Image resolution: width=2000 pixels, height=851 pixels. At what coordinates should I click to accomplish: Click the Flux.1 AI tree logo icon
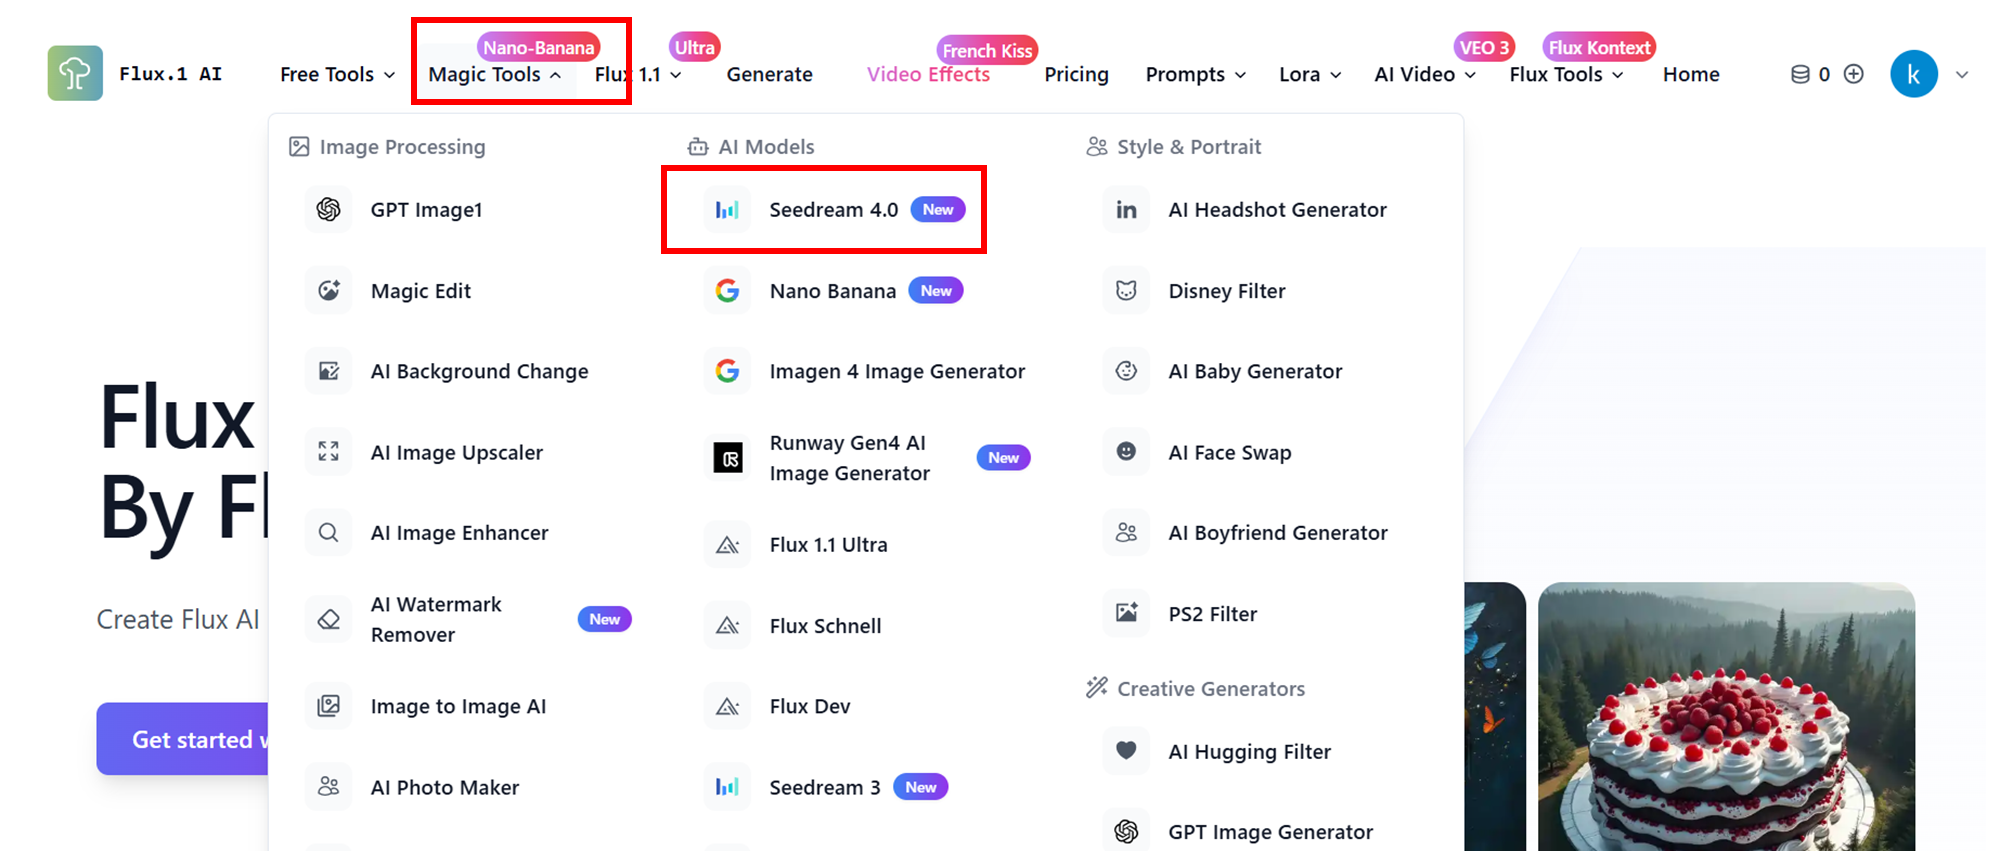coord(75,73)
